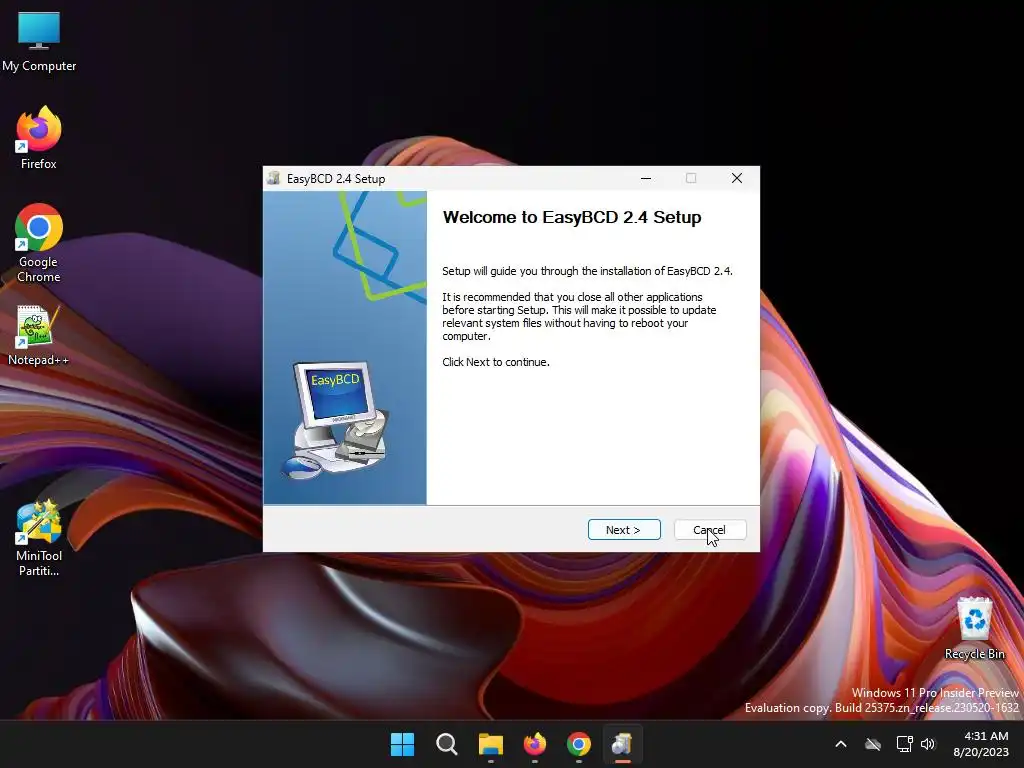This screenshot has width=1024, height=768.
Task: Select the Notepad++ desktop shortcut
Action: 39,336
